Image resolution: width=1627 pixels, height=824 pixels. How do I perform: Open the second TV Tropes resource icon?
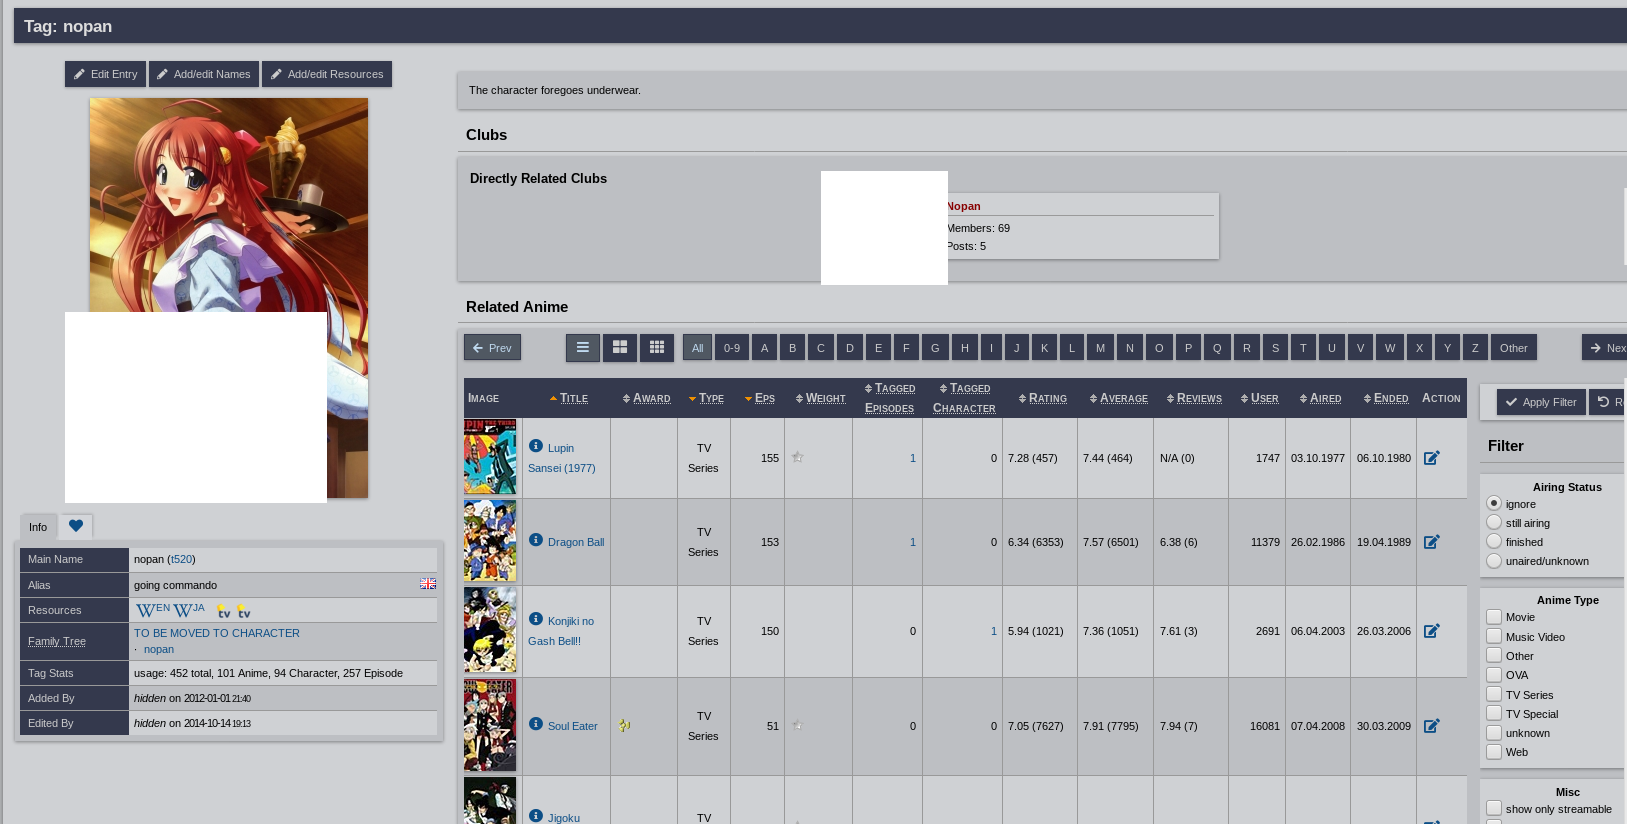tap(244, 611)
